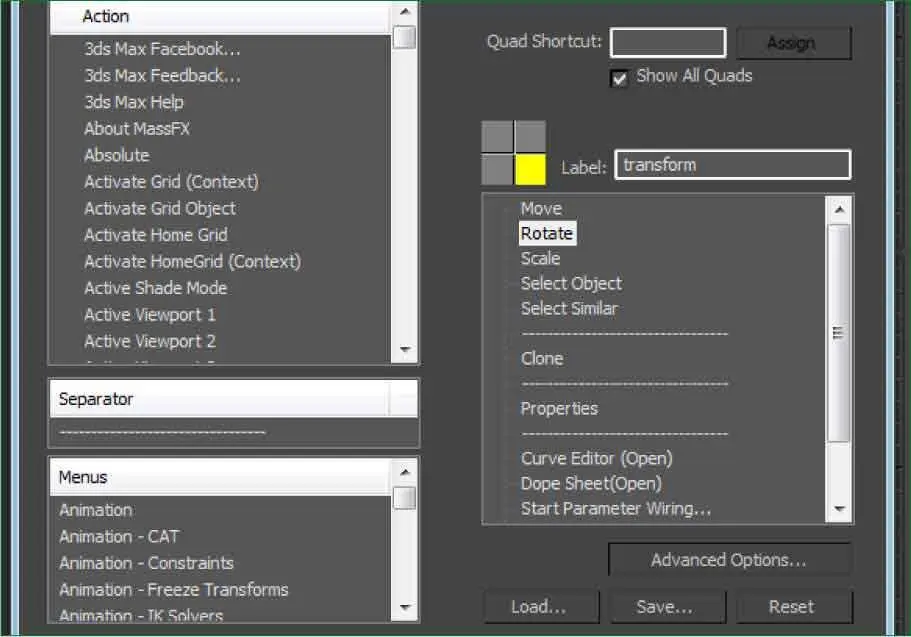The image size is (911, 637).
Task: Select the separator line above Clone
Action: (x=625, y=334)
